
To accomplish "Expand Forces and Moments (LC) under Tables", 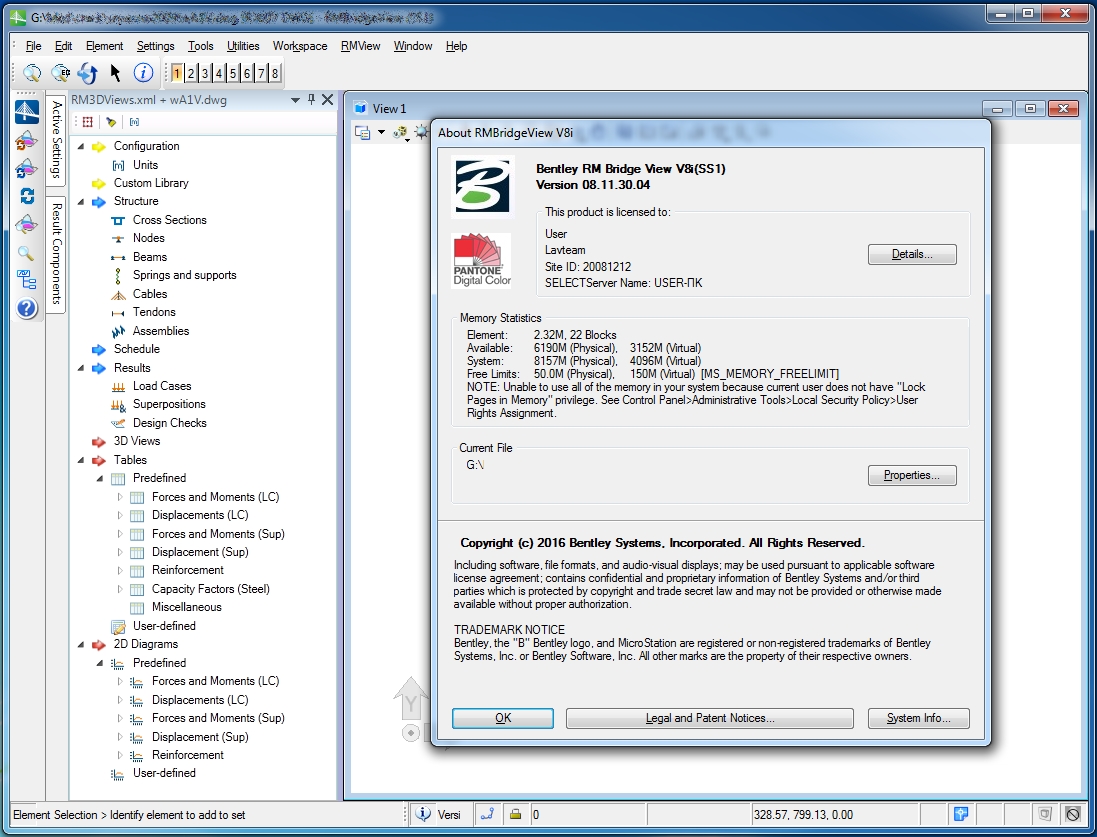I will point(120,497).
